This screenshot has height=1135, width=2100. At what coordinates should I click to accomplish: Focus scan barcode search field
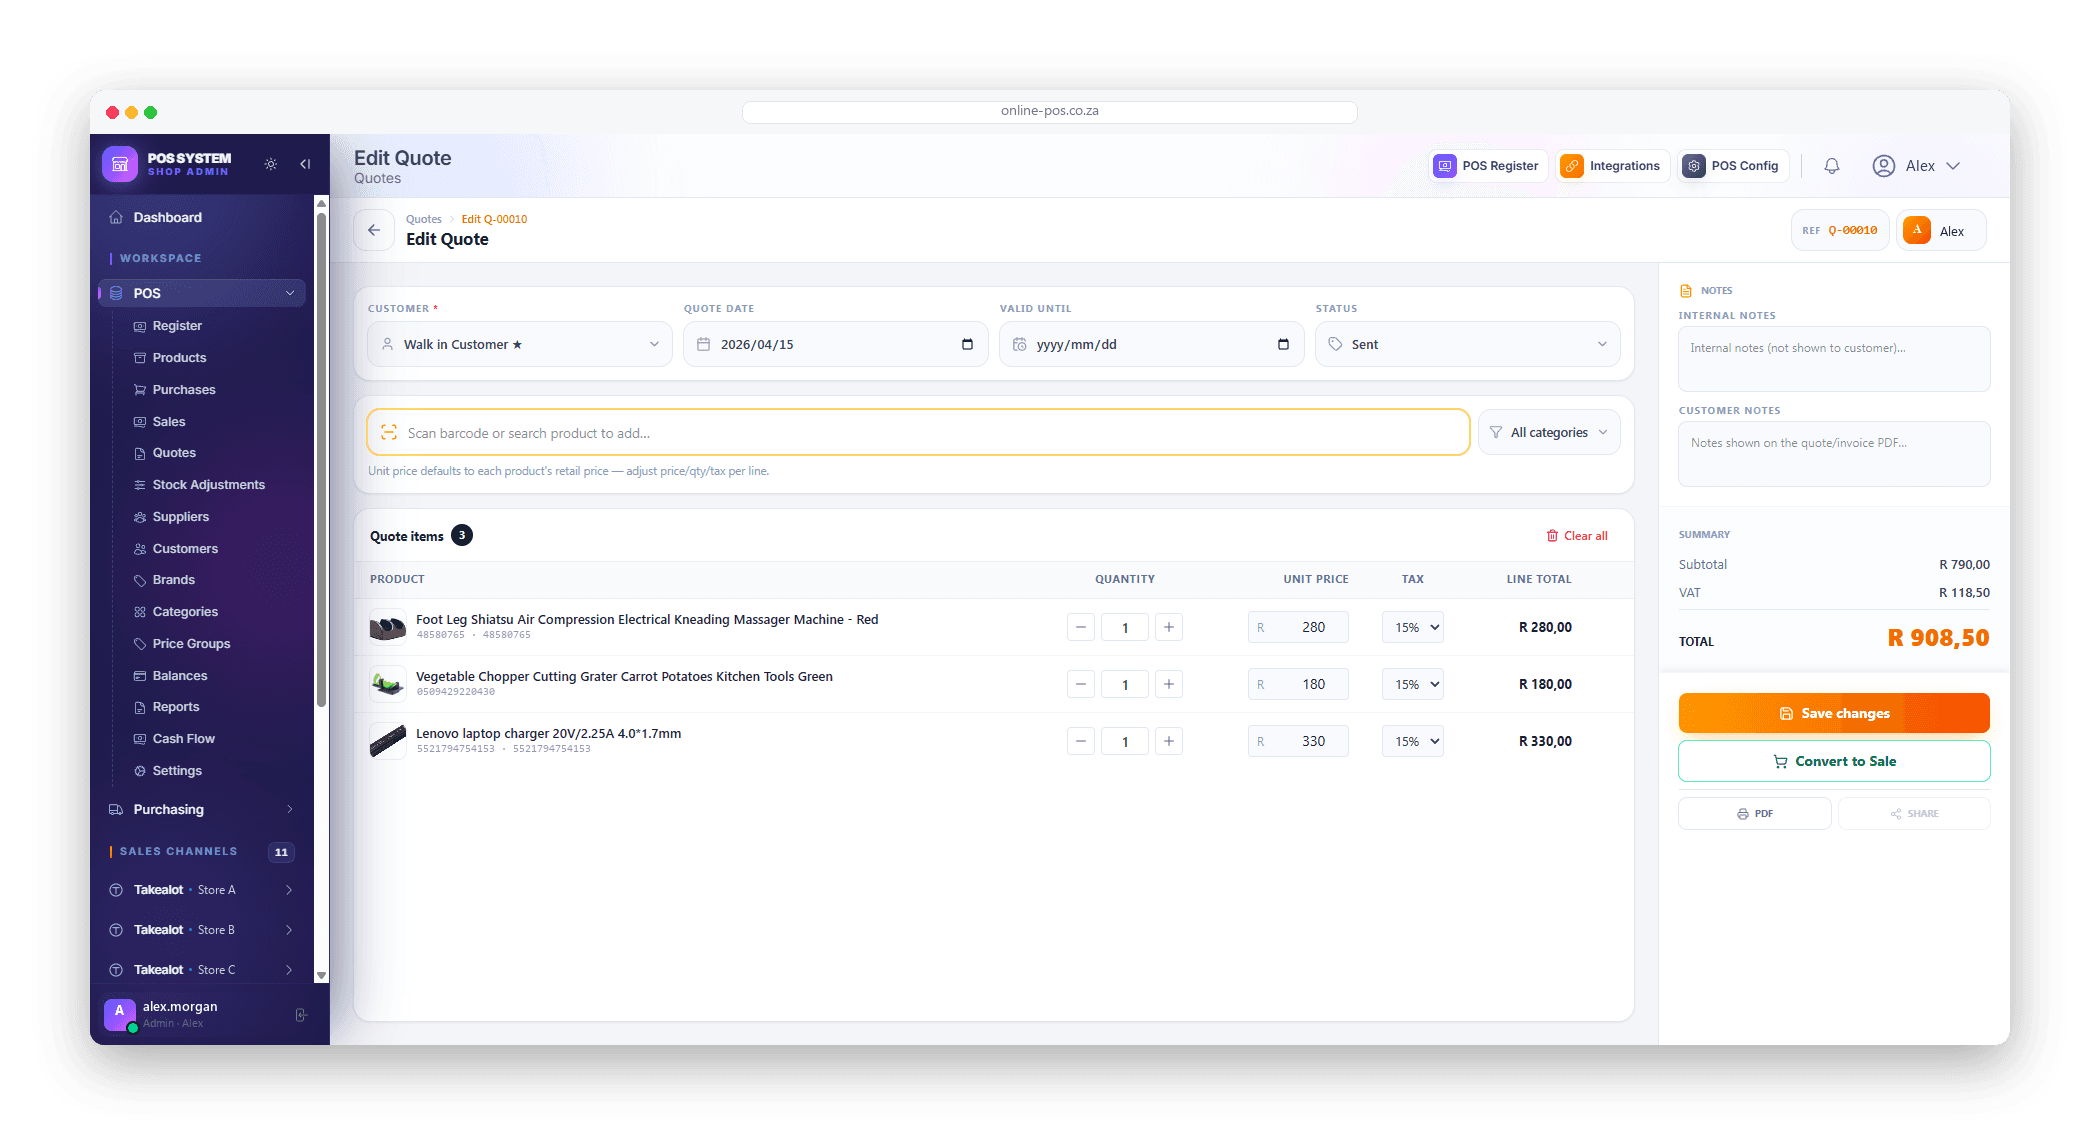(x=918, y=432)
